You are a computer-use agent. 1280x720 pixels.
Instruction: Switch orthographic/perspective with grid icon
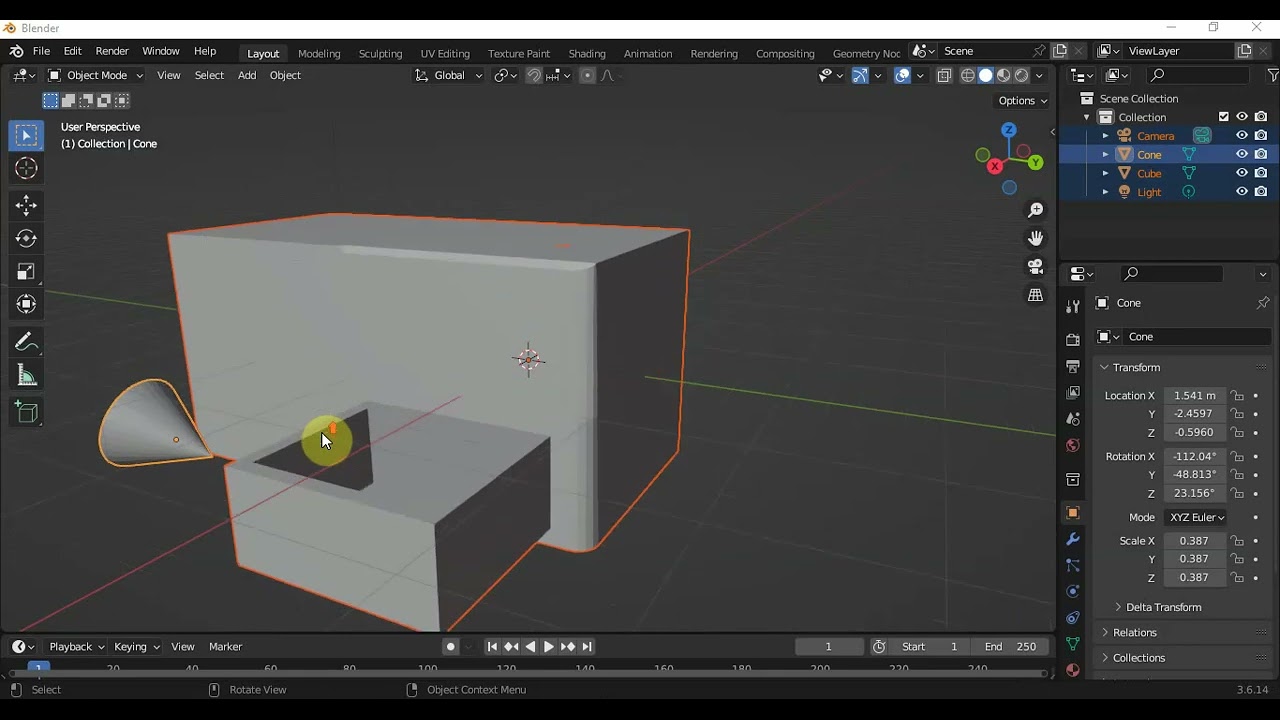coord(1036,295)
